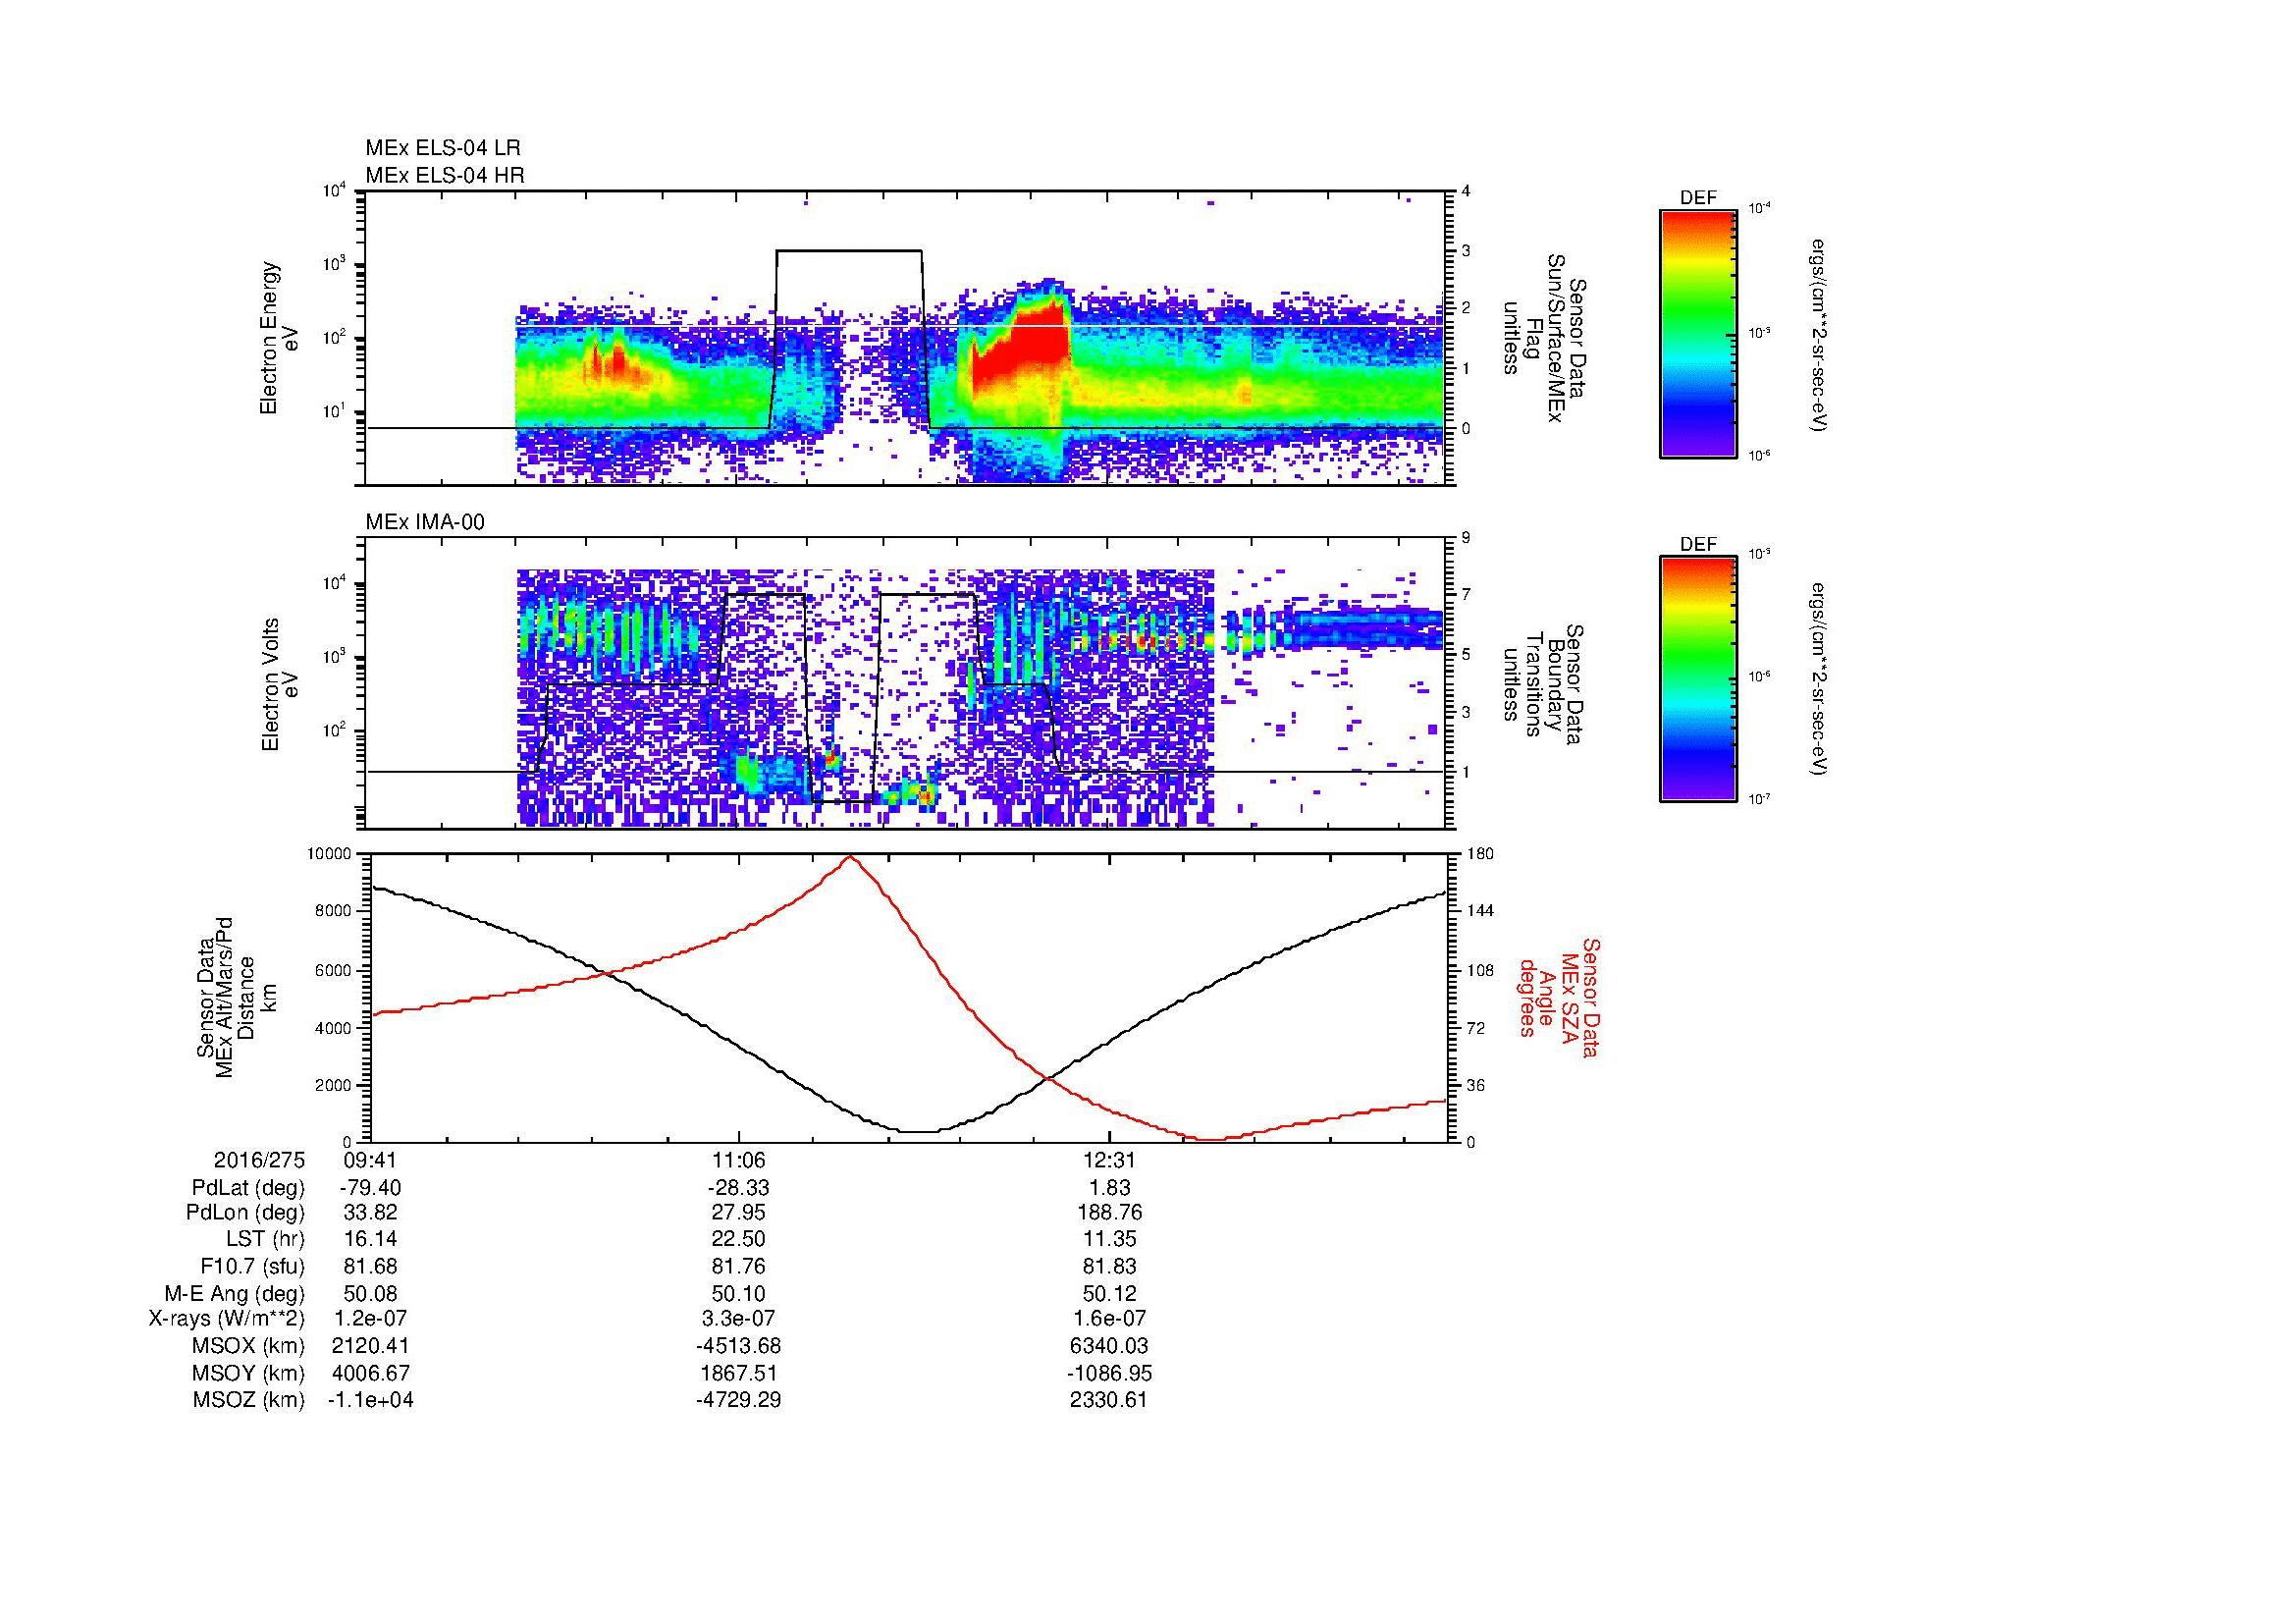
Task: Click the 'MSOX (km)' row label
Action: [x=248, y=1346]
